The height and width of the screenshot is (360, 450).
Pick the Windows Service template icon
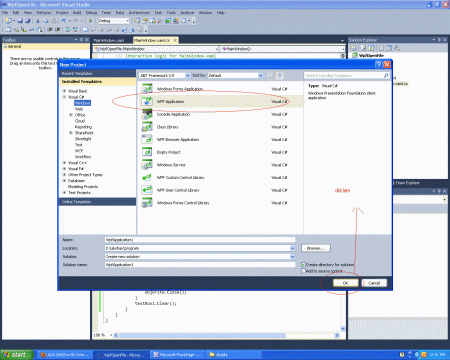[x=147, y=165]
